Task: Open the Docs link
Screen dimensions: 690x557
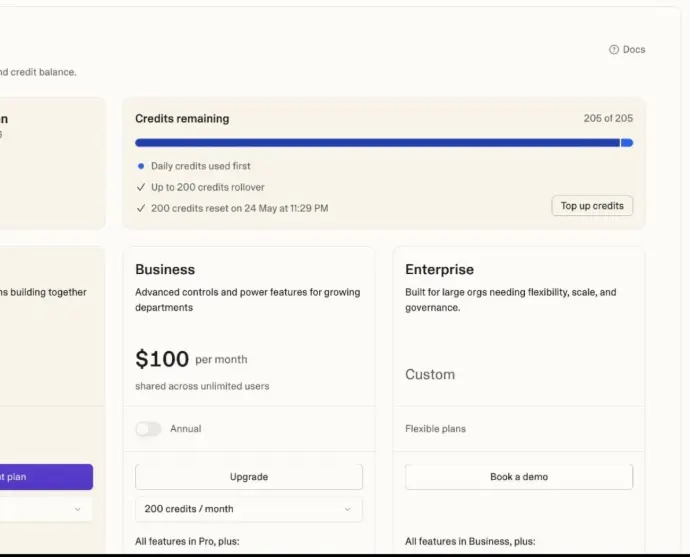Action: click(x=634, y=50)
